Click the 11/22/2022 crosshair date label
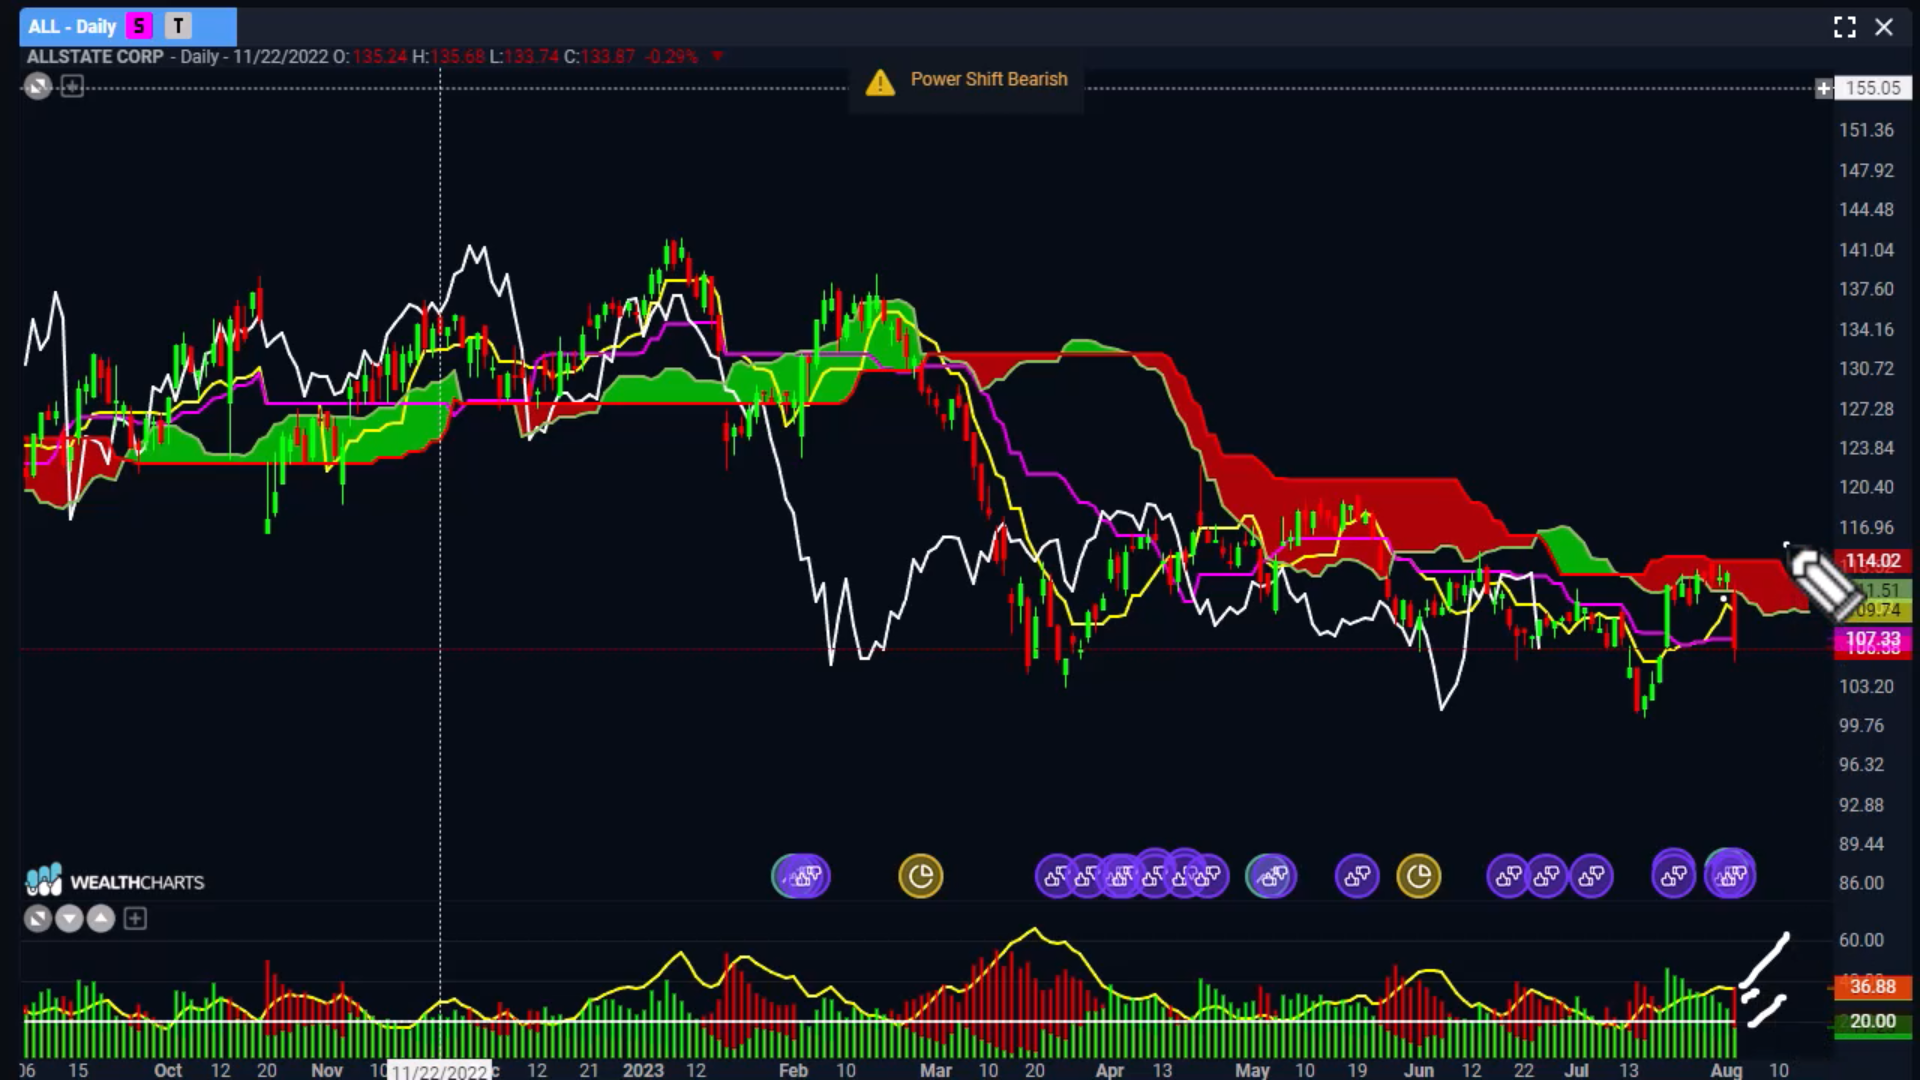 click(x=439, y=1071)
